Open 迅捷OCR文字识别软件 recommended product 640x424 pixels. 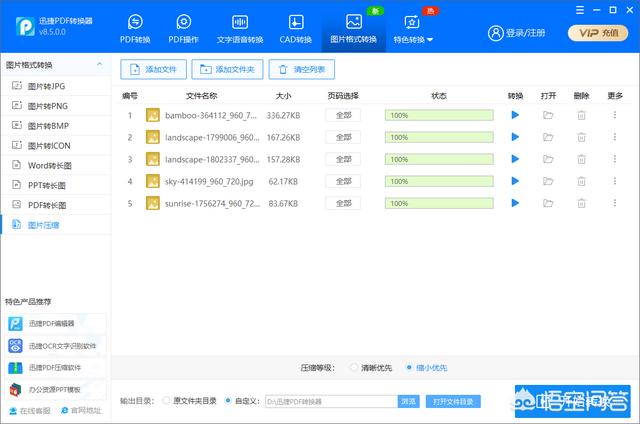coord(56,346)
